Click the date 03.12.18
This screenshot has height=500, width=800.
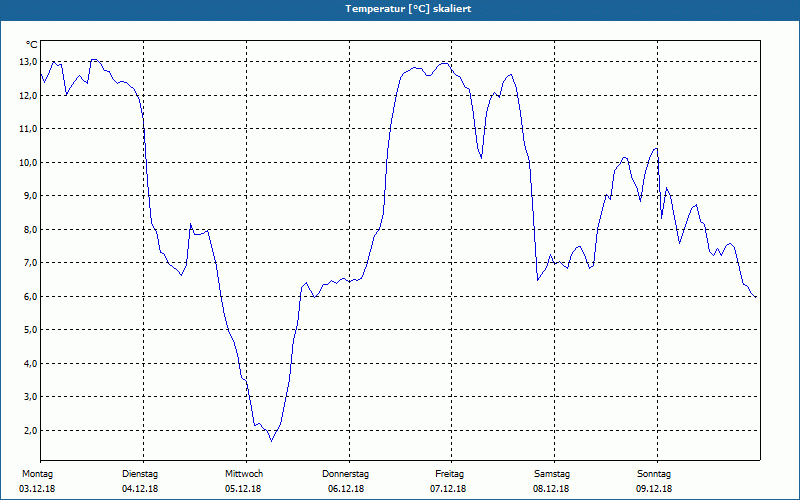pos(37,489)
